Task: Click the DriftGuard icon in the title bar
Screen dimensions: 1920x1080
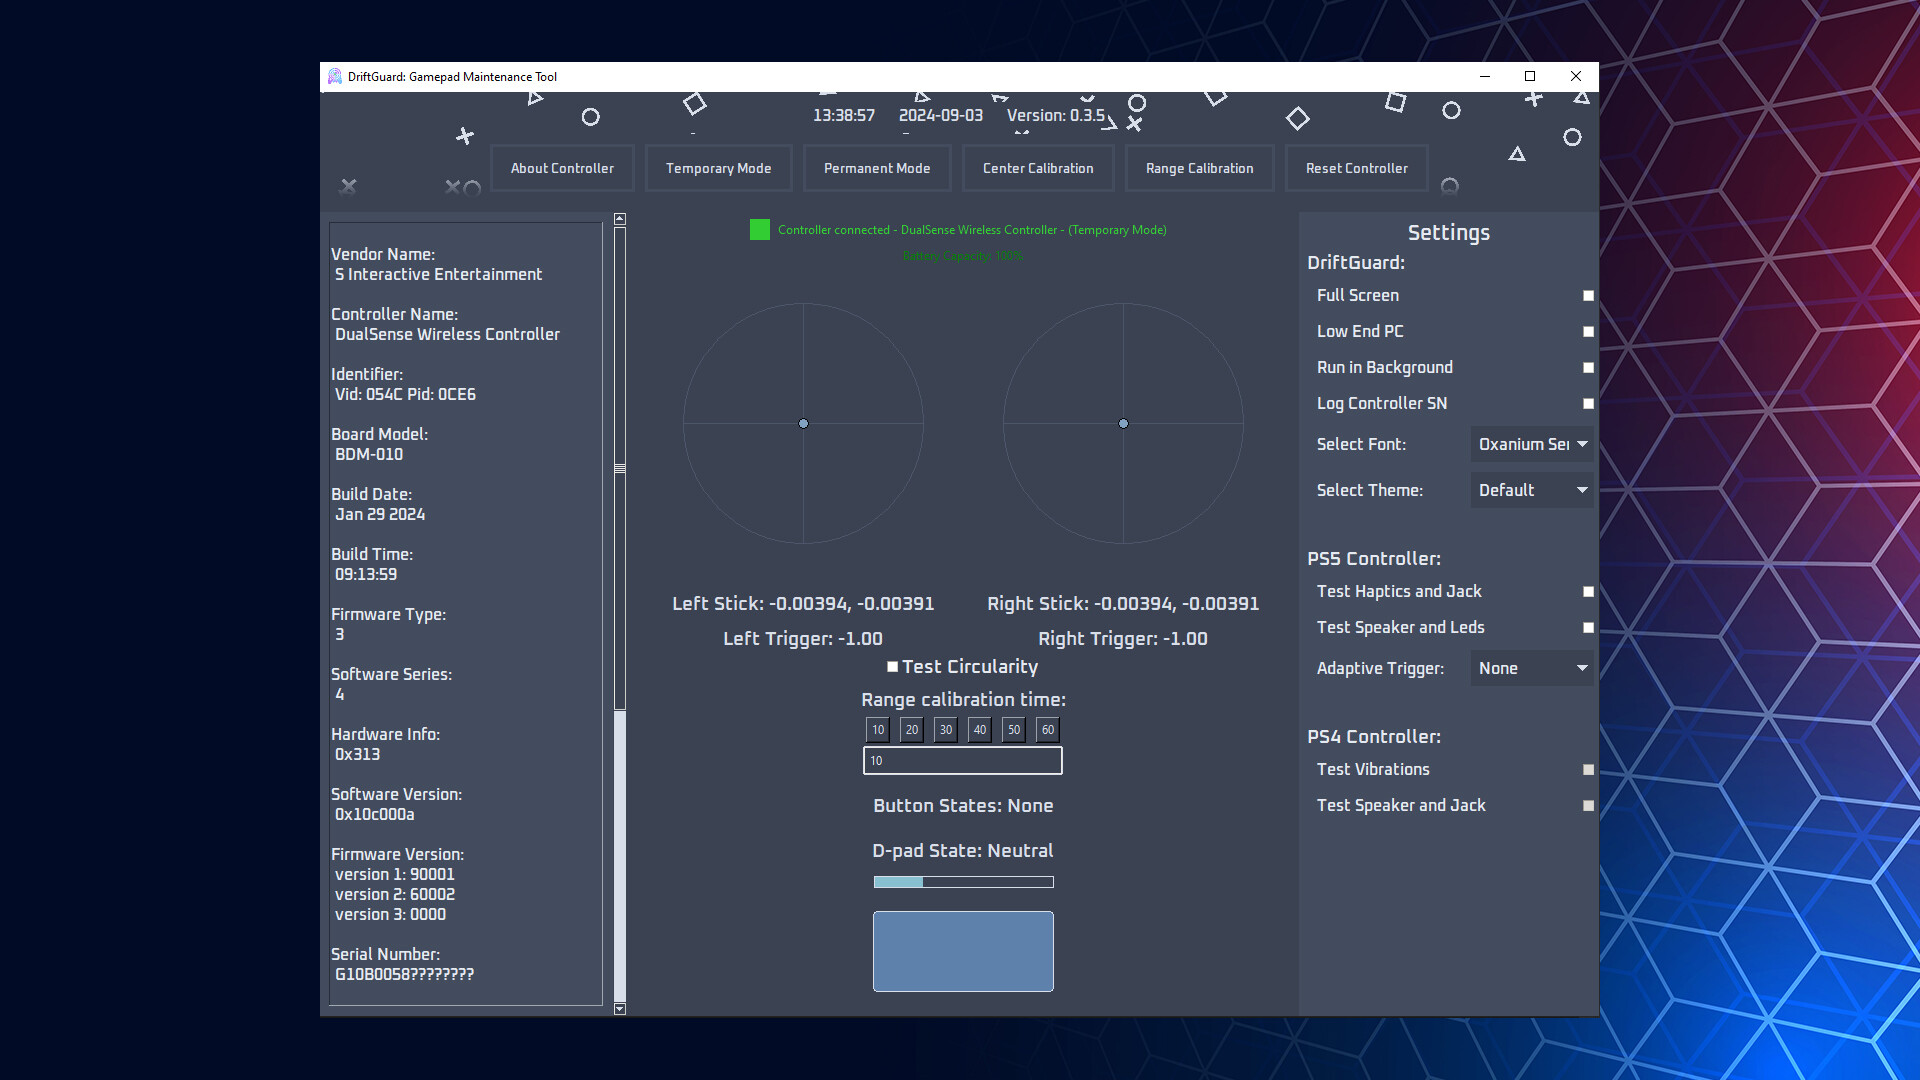Action: click(334, 76)
